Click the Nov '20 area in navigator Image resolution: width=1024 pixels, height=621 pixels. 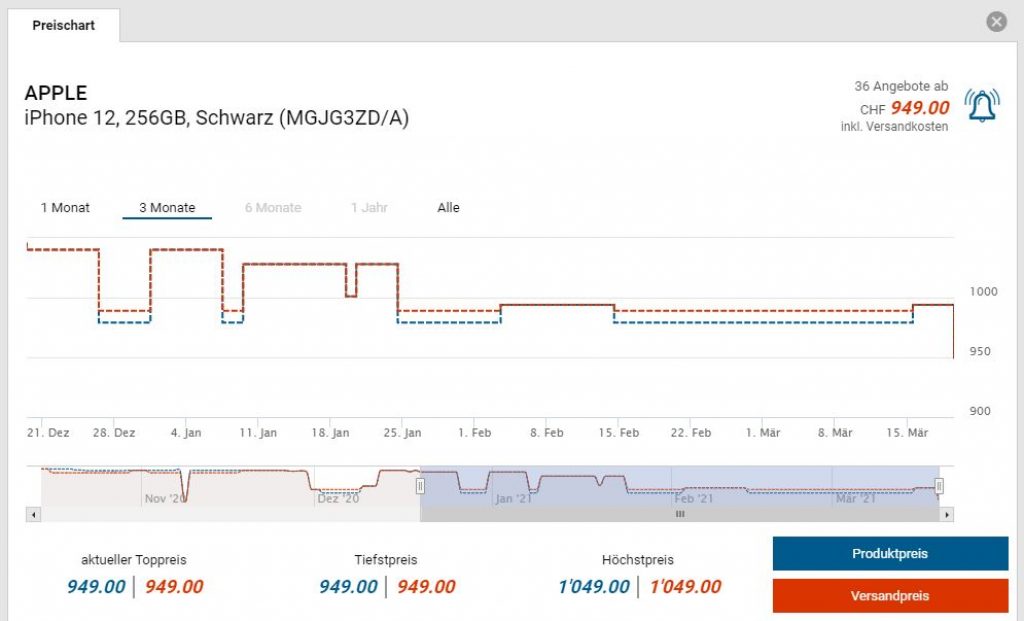165,497
